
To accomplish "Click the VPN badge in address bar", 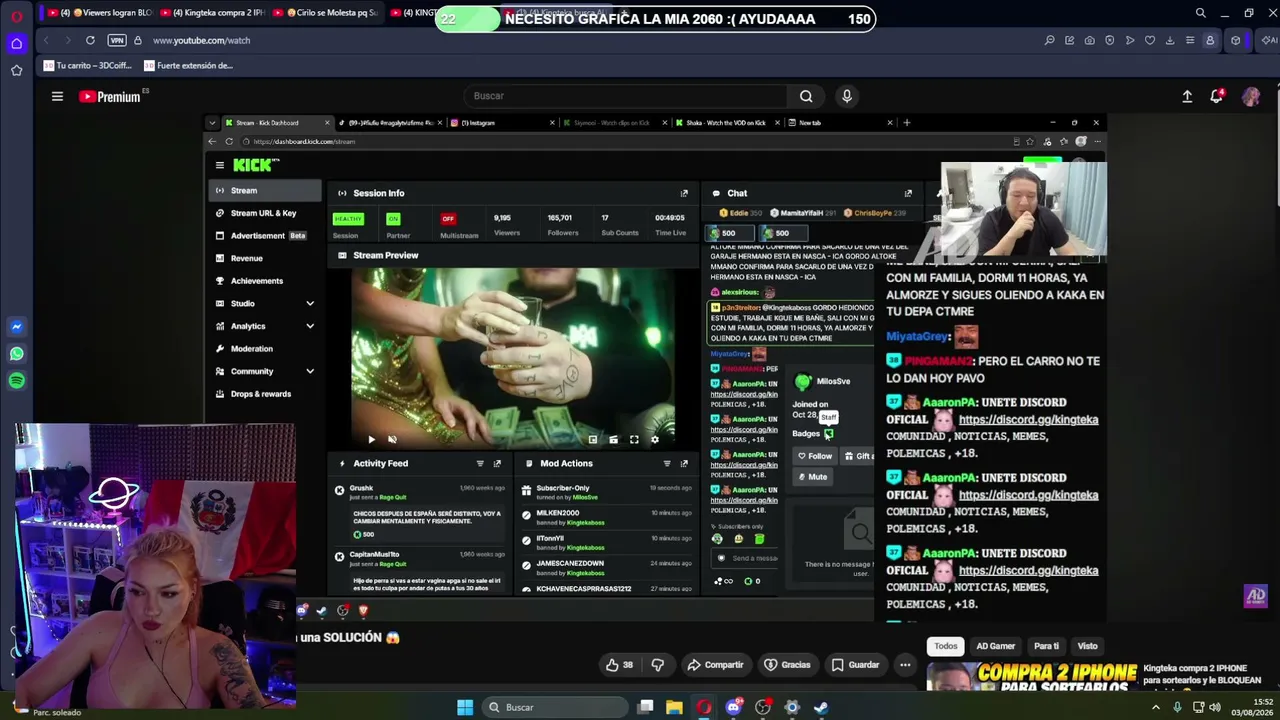I will point(117,40).
